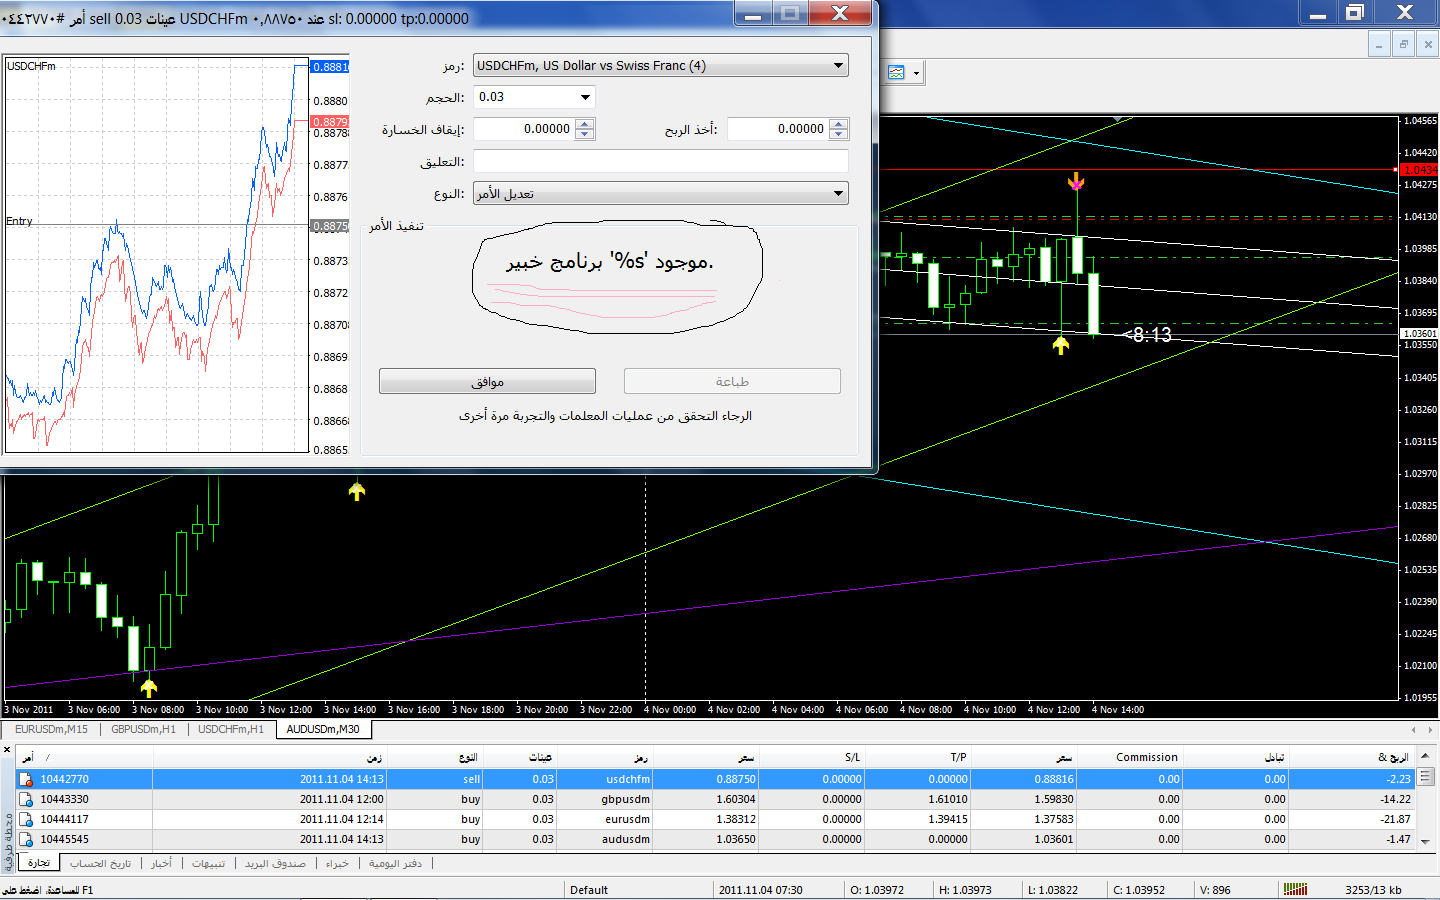The height and width of the screenshot is (900, 1440).
Task: Decrease the take profit value with the down arrow
Action: point(839,134)
